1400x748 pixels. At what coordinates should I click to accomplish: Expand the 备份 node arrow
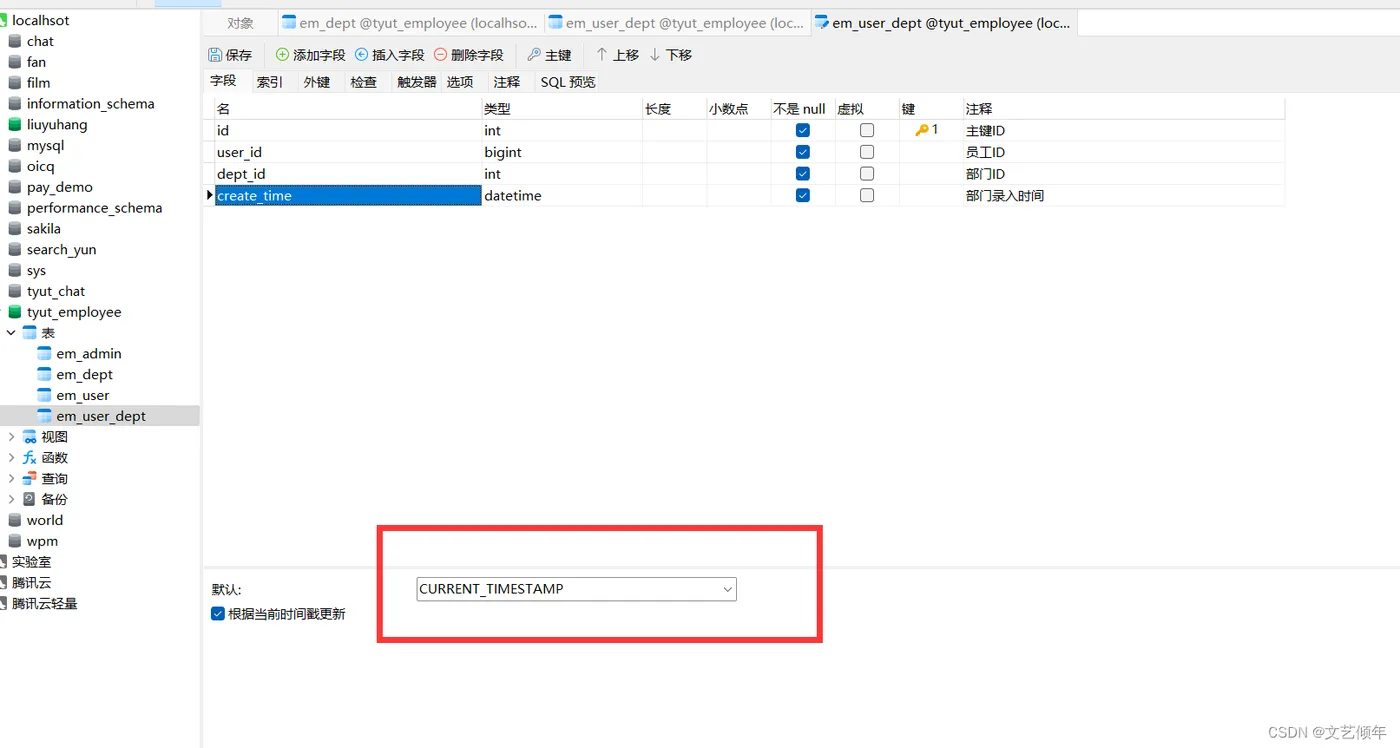pyautogui.click(x=11, y=499)
